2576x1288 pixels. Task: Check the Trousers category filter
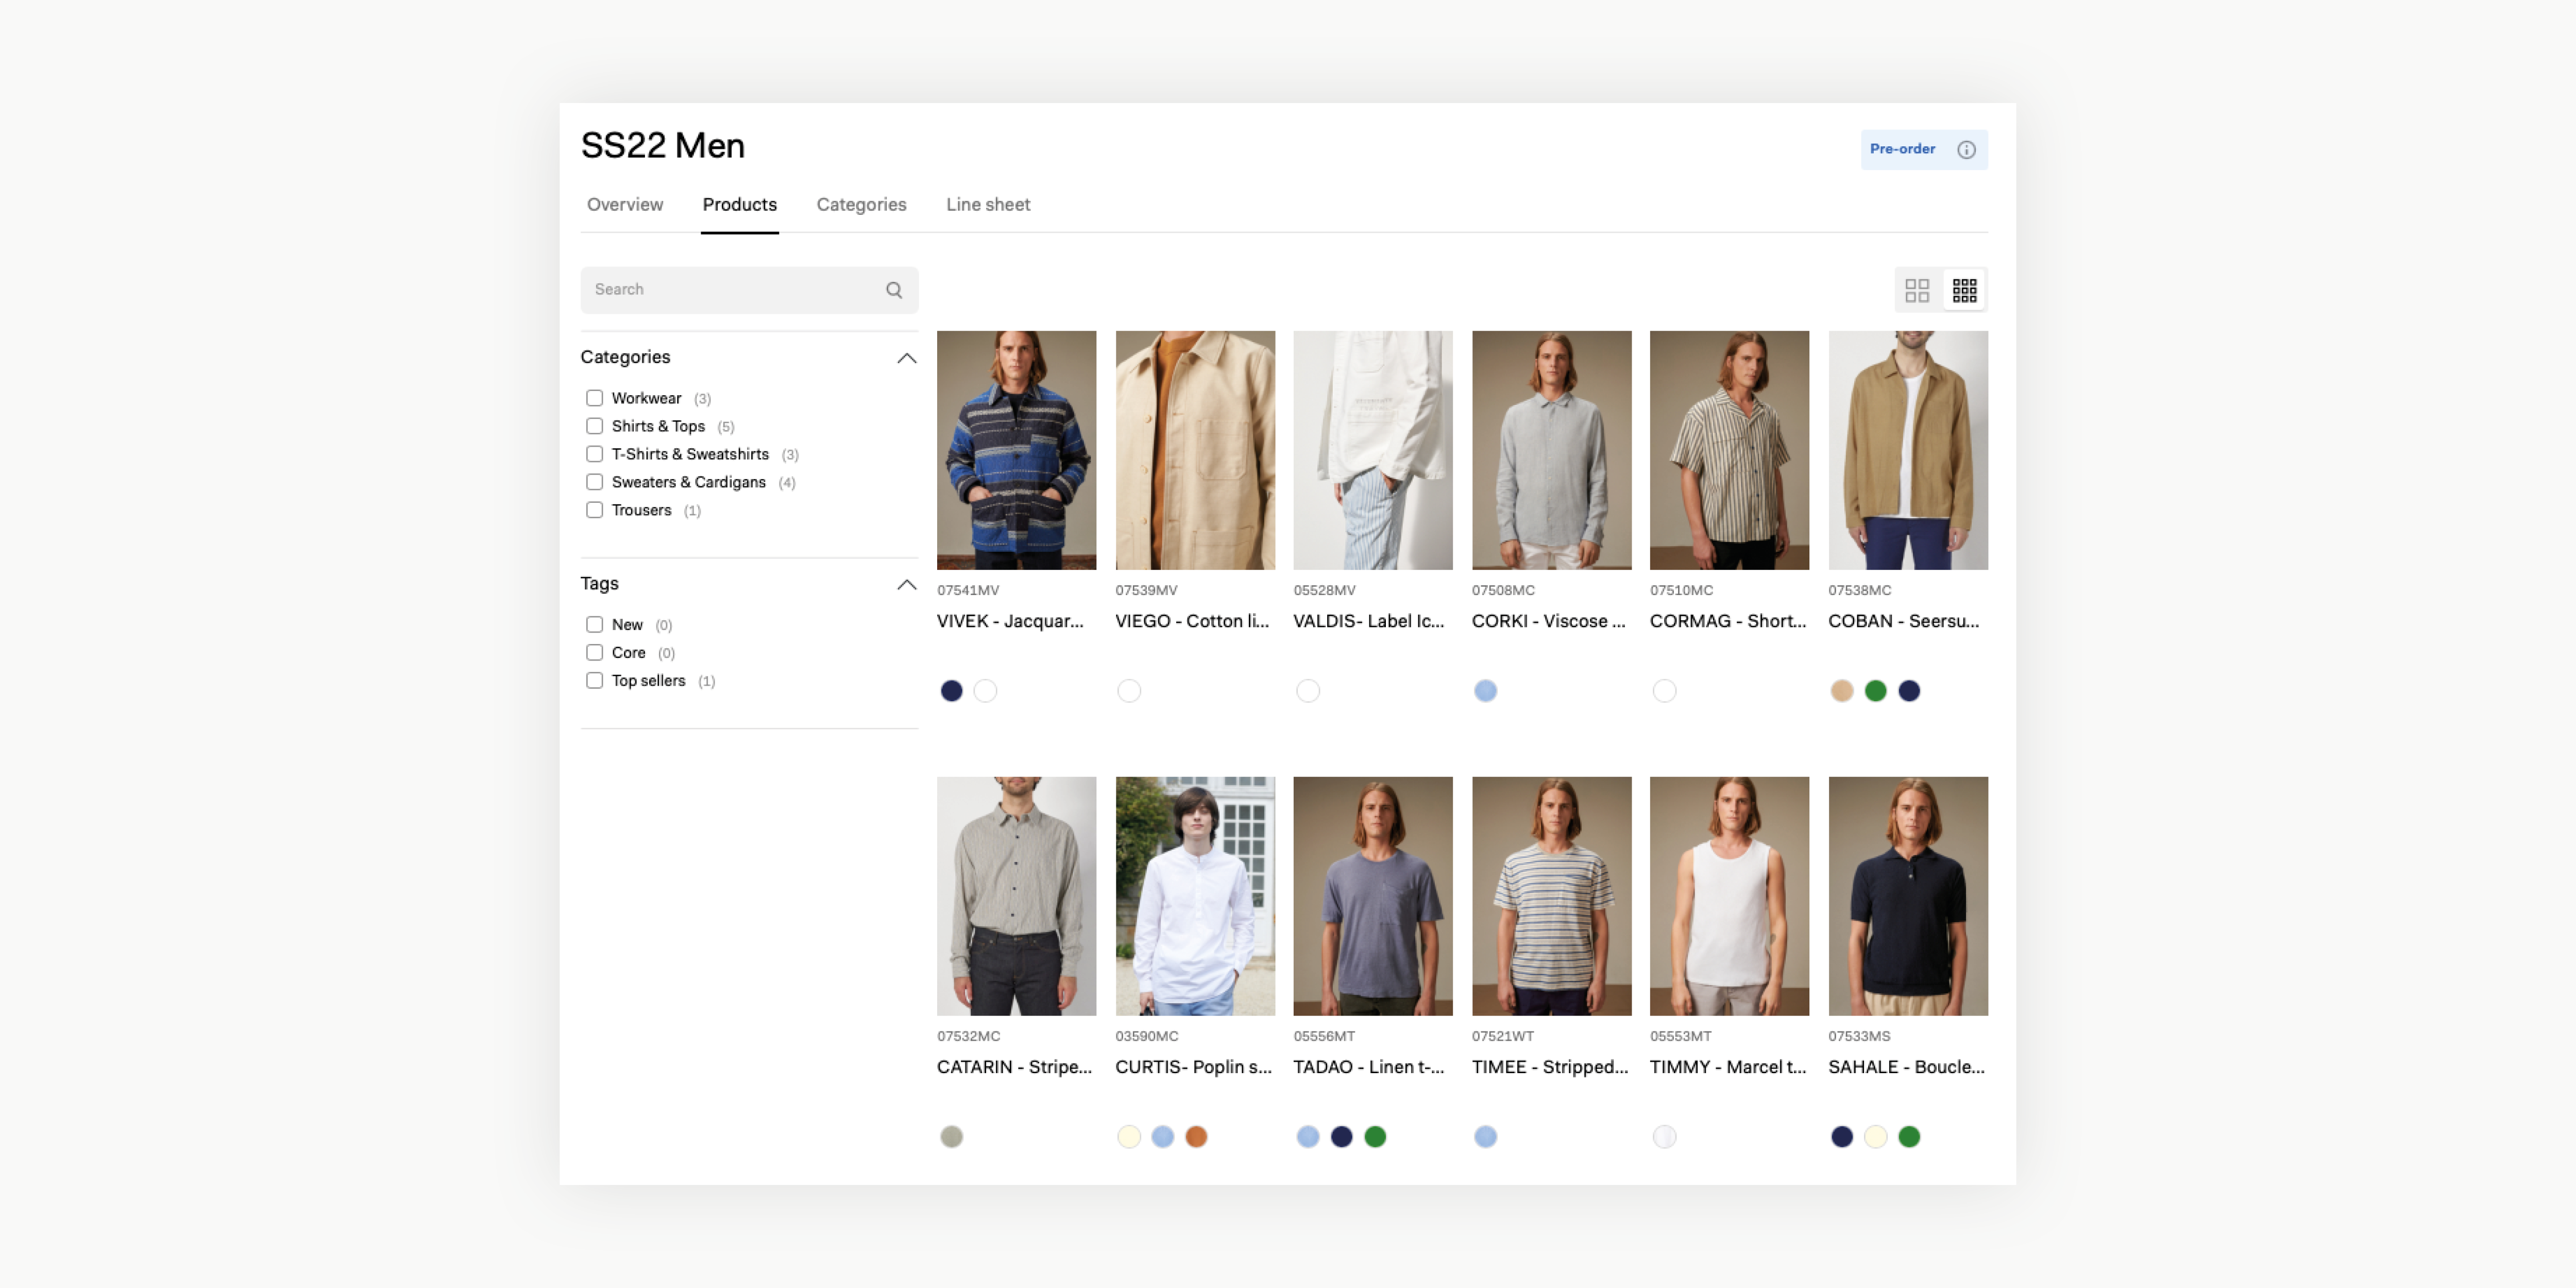(595, 510)
